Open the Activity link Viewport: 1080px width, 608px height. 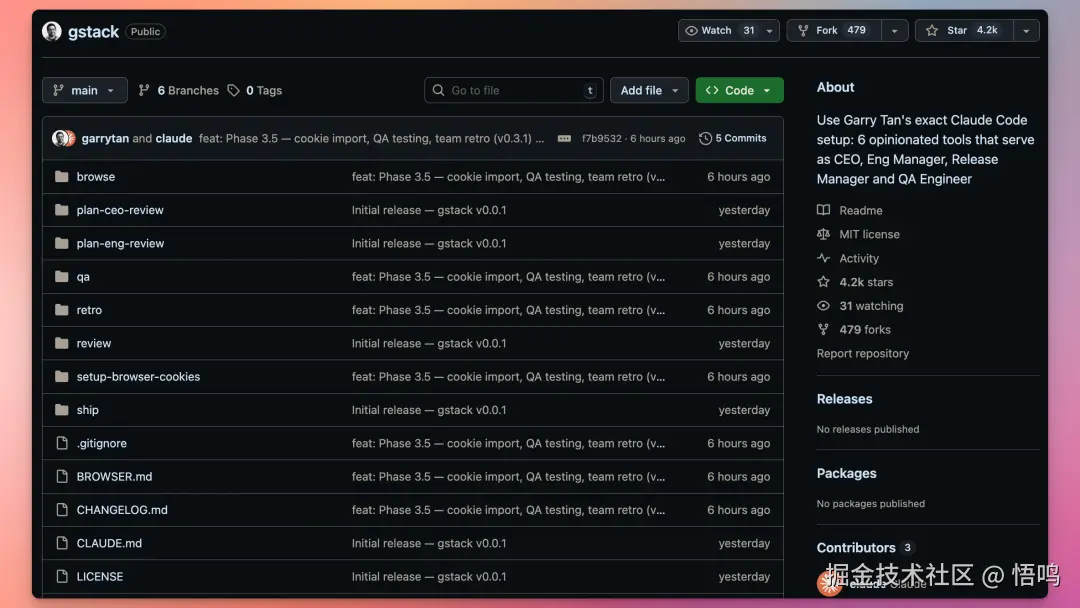click(x=859, y=258)
